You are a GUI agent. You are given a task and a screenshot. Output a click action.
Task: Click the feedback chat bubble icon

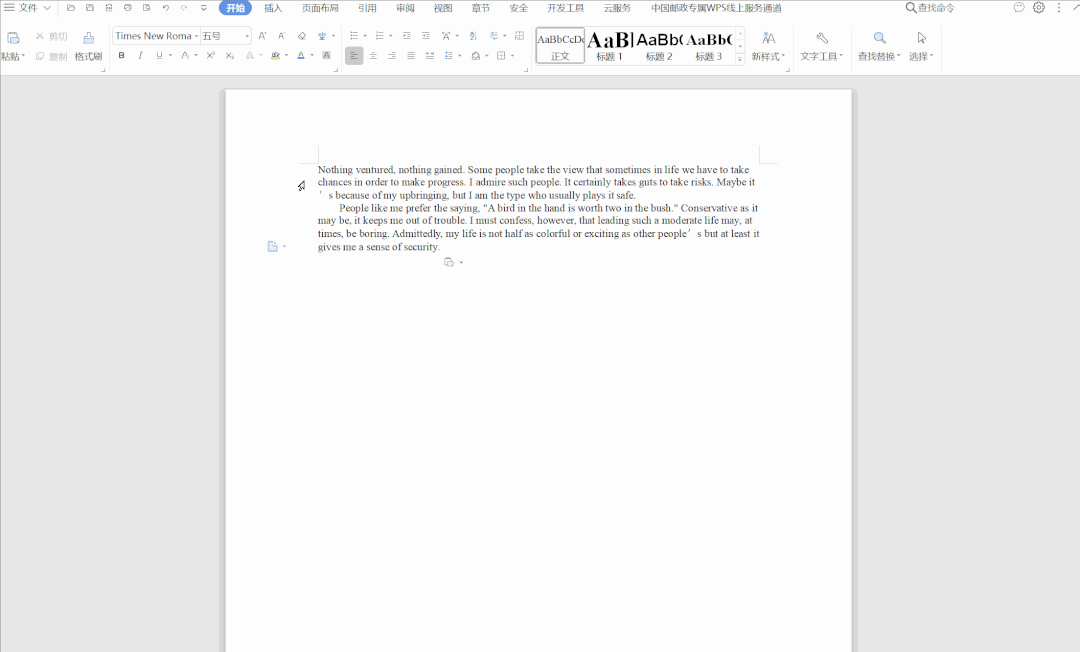coord(1019,8)
